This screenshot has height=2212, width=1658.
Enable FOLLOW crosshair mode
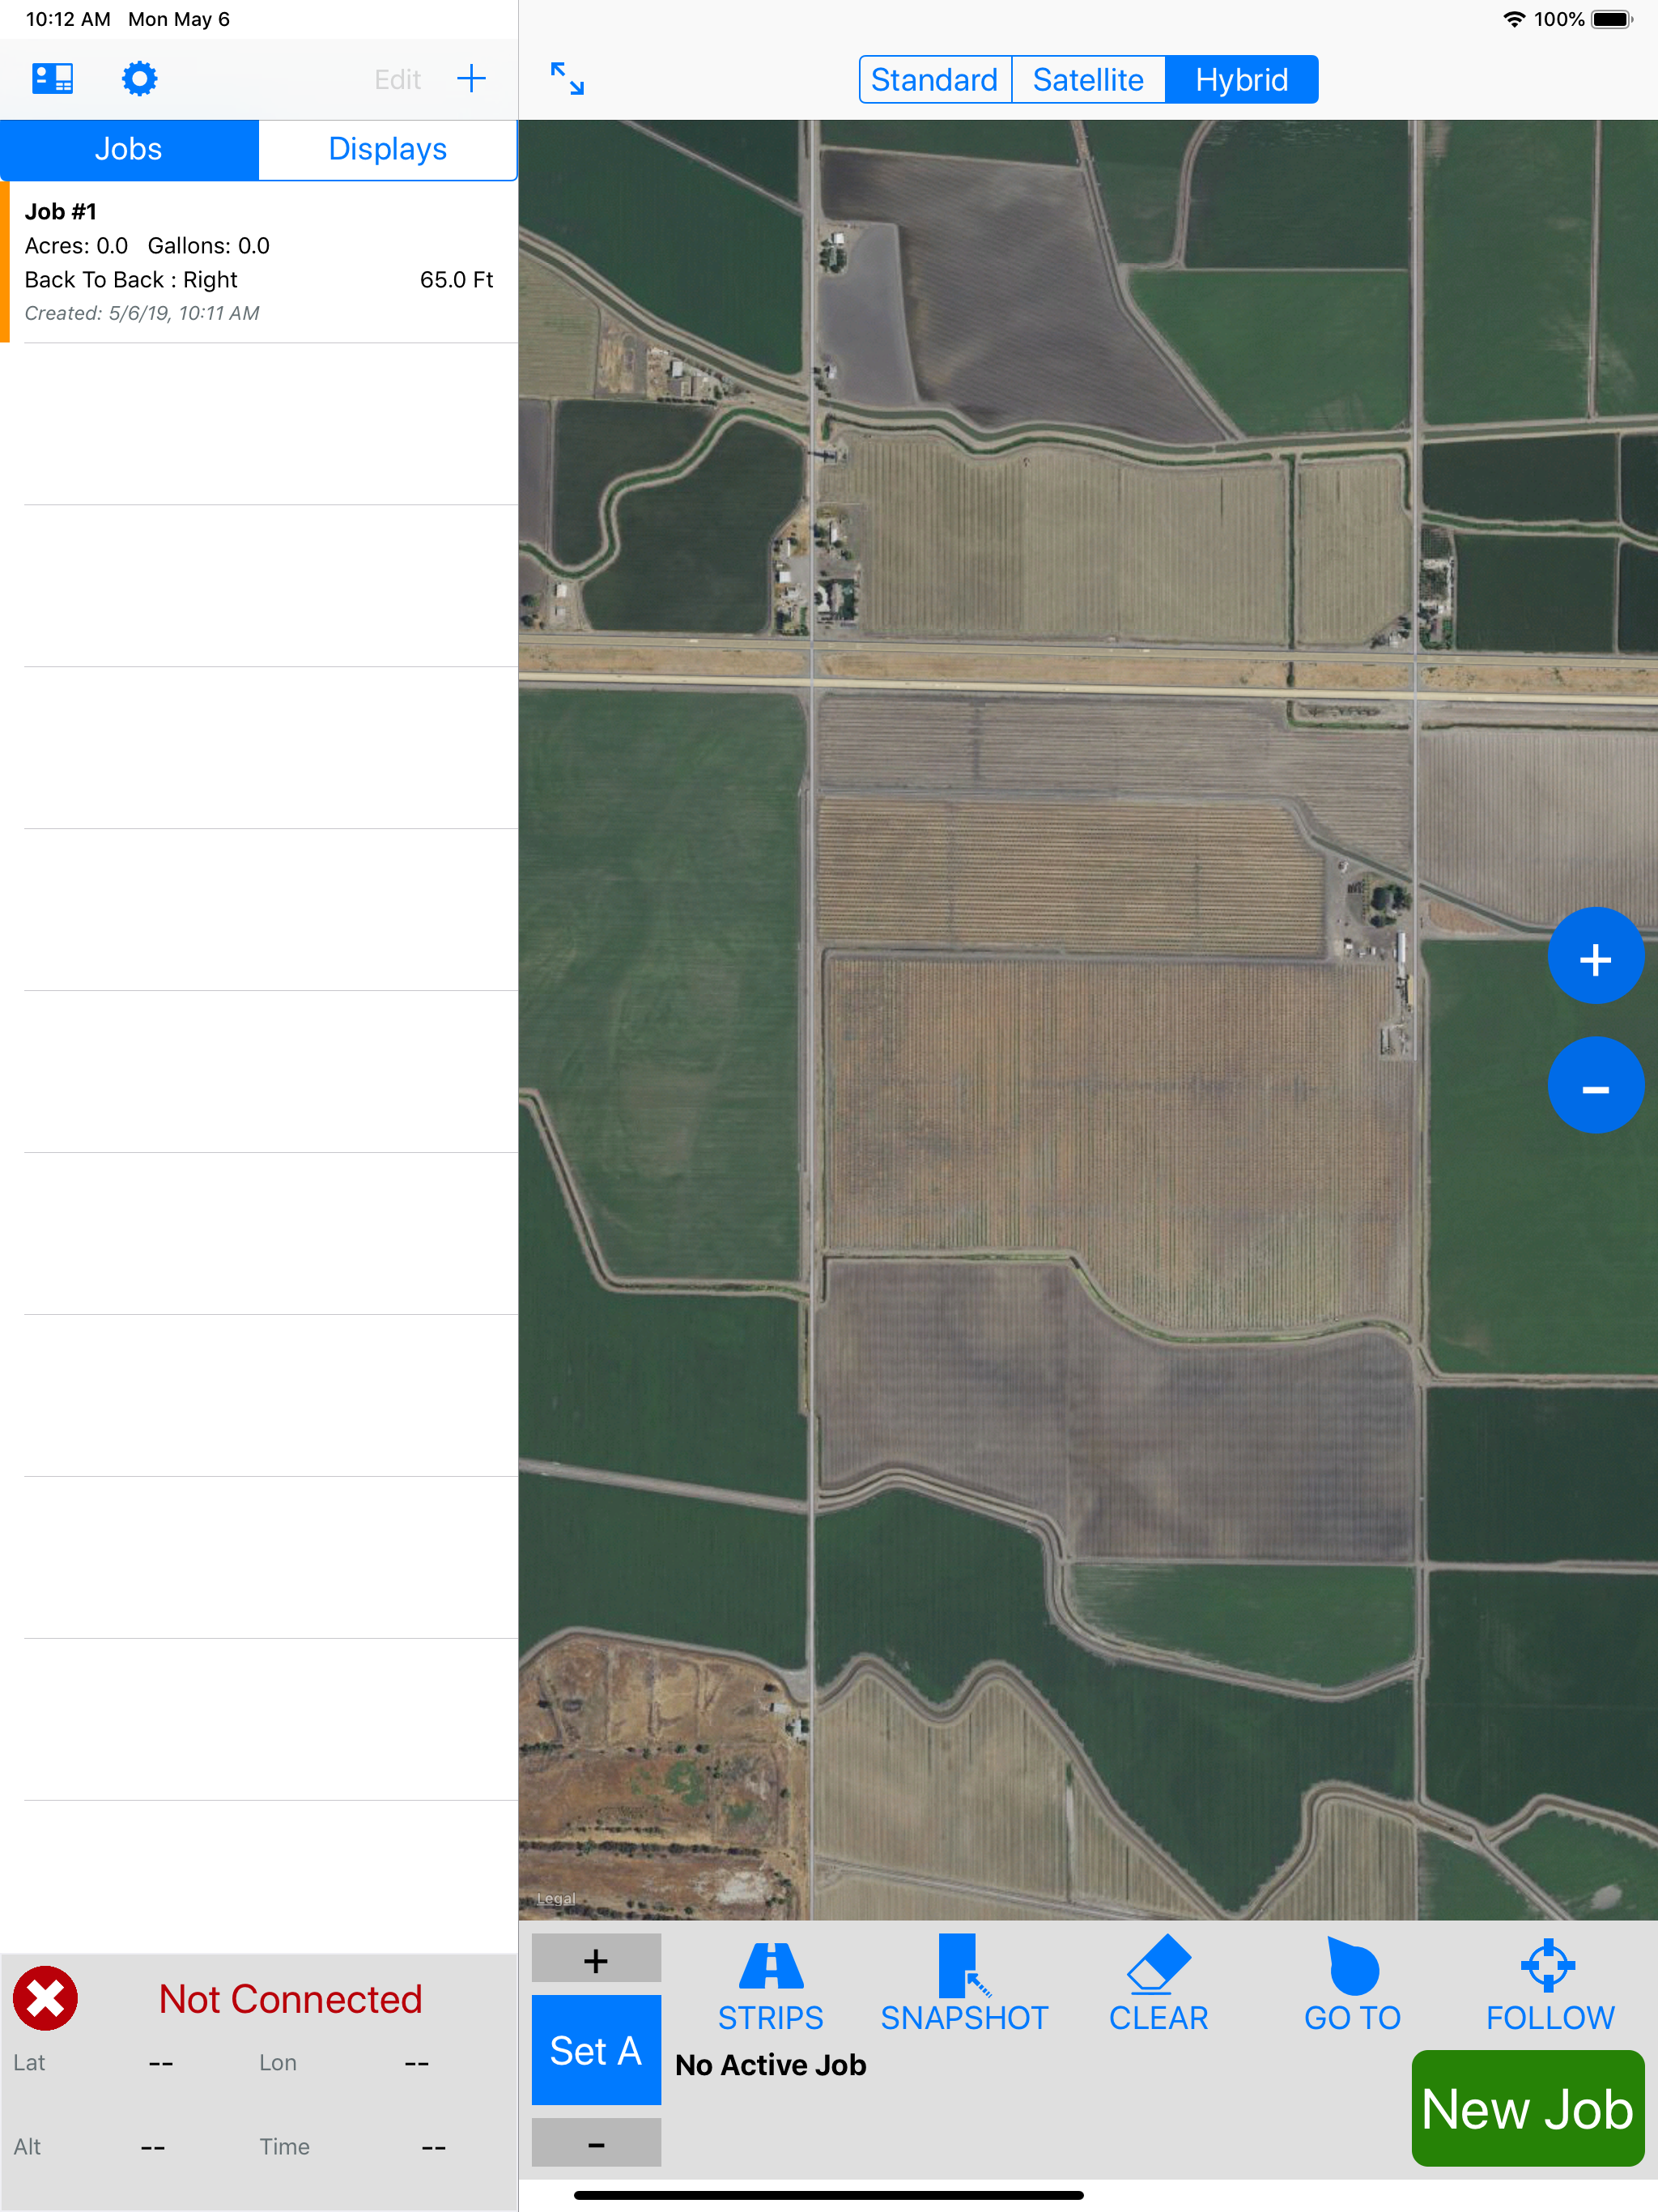pos(1549,1984)
